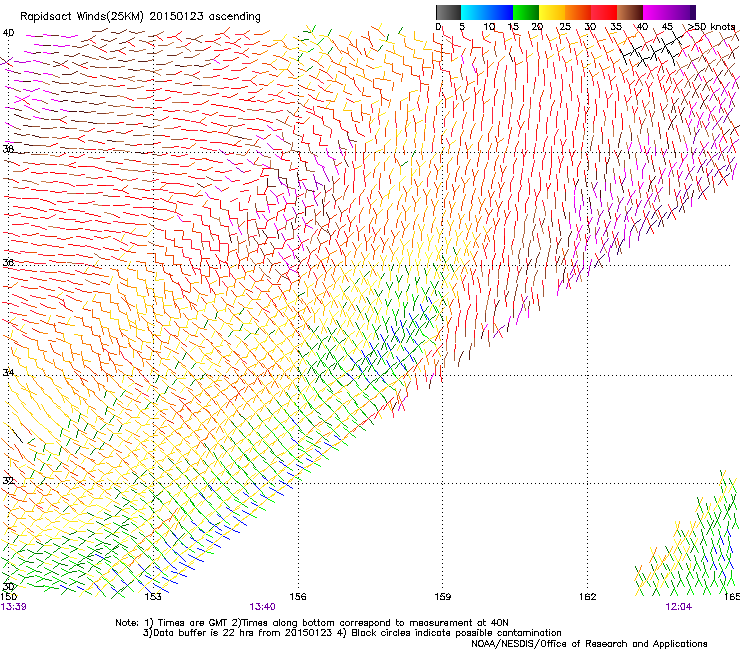
Task: Click the legend label '35'
Action: coord(616,27)
